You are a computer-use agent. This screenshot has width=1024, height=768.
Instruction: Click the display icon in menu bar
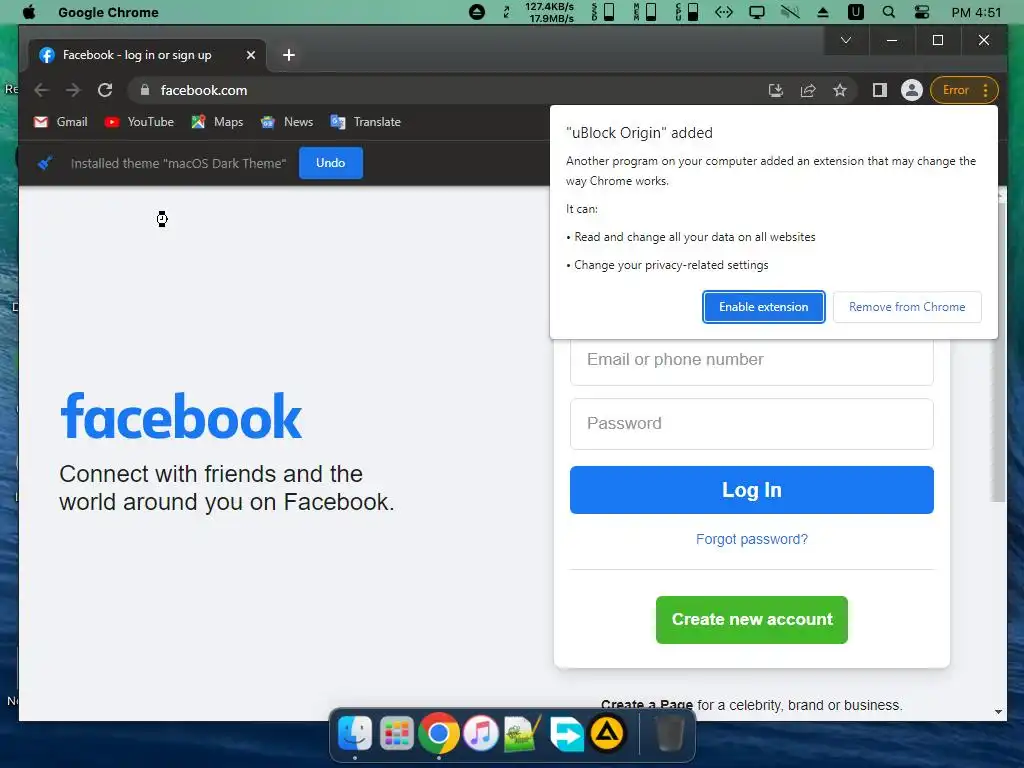point(757,12)
